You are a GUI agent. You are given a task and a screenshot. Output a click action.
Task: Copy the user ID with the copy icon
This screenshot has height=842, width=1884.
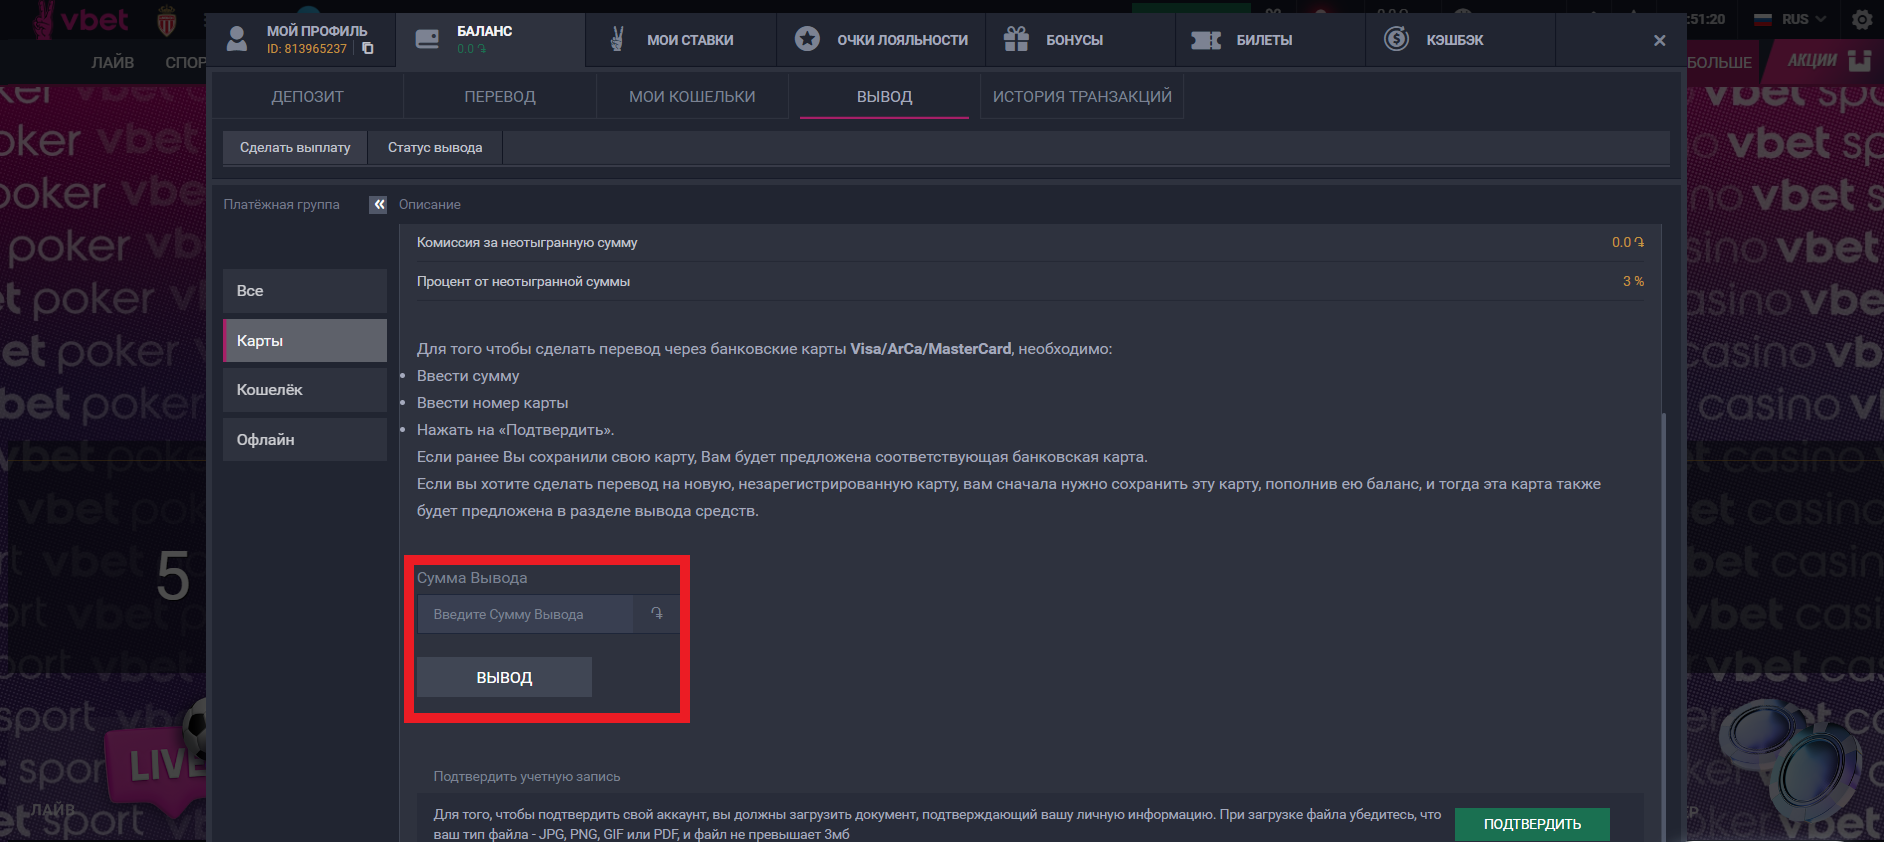pos(368,48)
